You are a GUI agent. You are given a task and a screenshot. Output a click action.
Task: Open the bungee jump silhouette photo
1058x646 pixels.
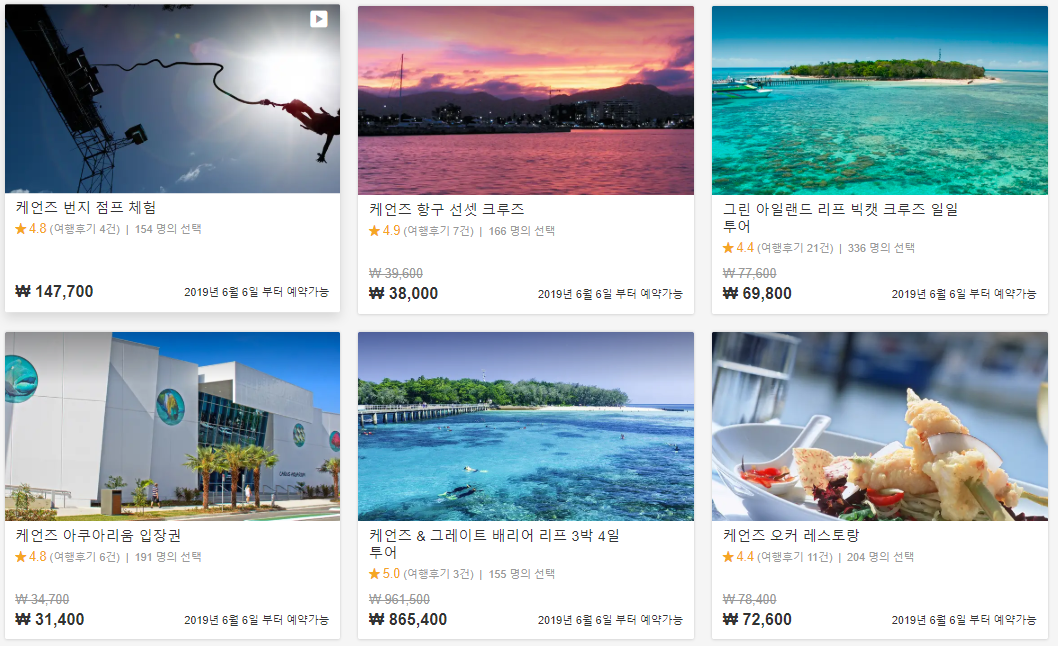173,99
